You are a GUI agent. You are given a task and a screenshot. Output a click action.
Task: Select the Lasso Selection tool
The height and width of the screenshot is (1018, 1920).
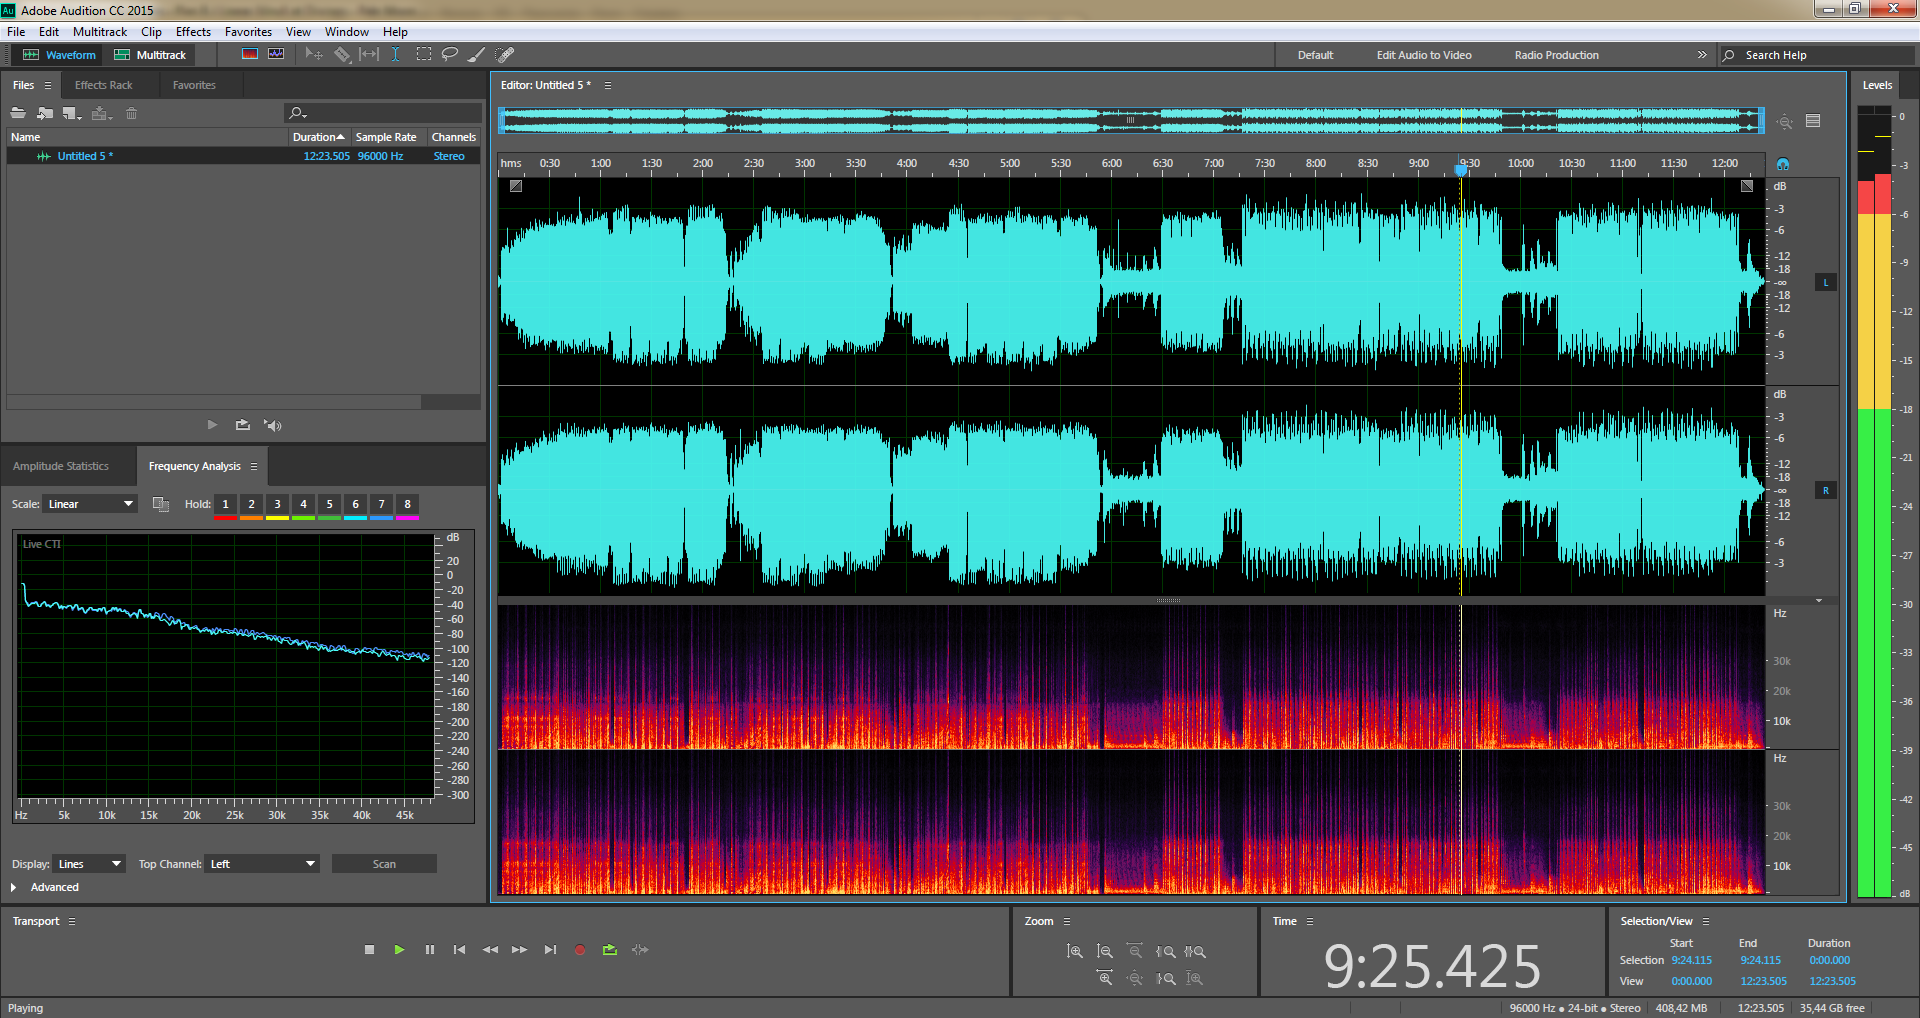click(450, 55)
